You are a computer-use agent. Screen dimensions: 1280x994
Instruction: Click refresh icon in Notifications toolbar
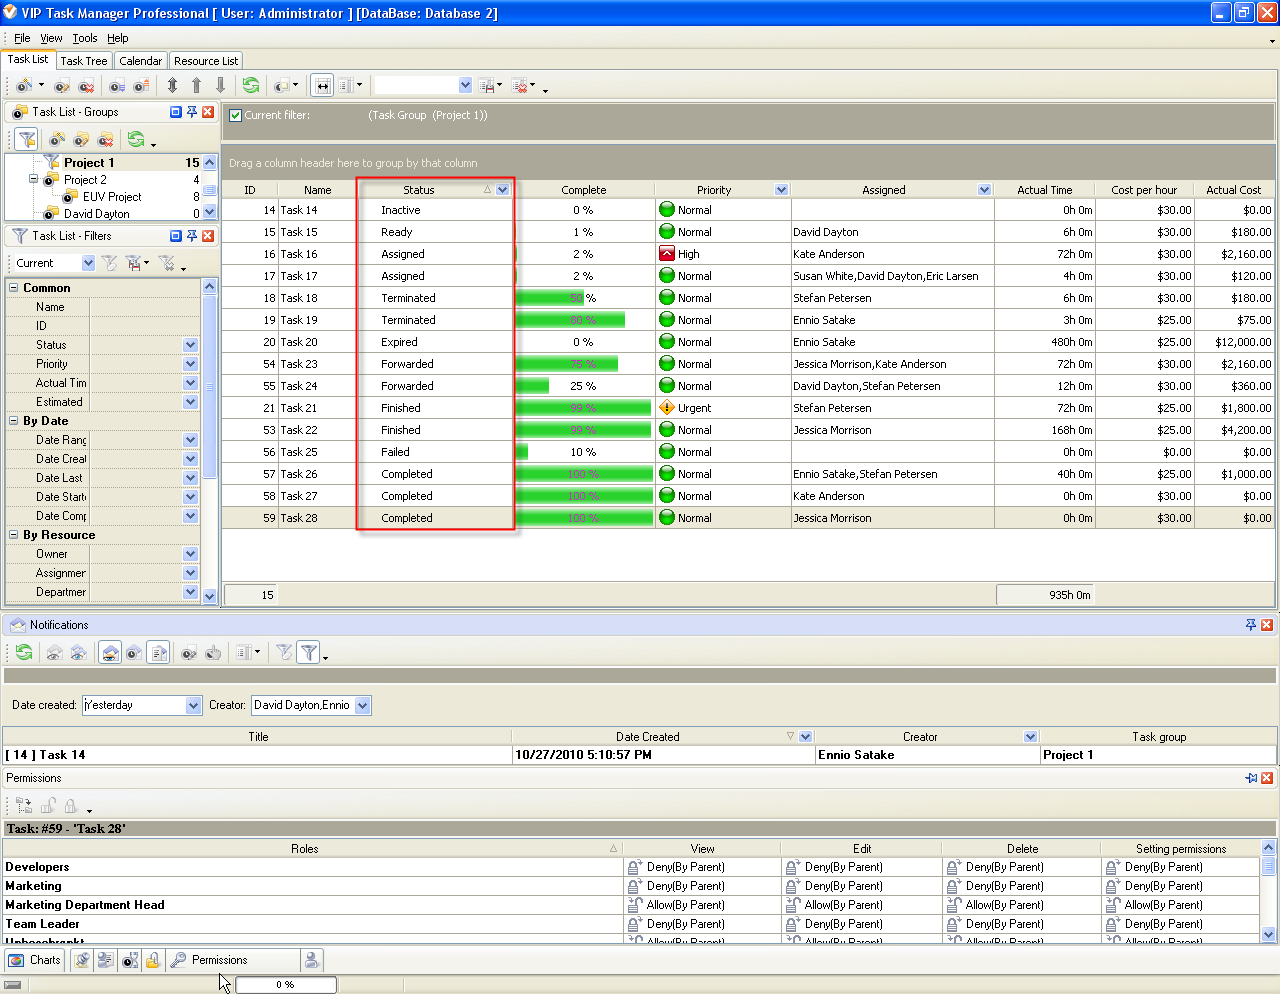pos(24,653)
